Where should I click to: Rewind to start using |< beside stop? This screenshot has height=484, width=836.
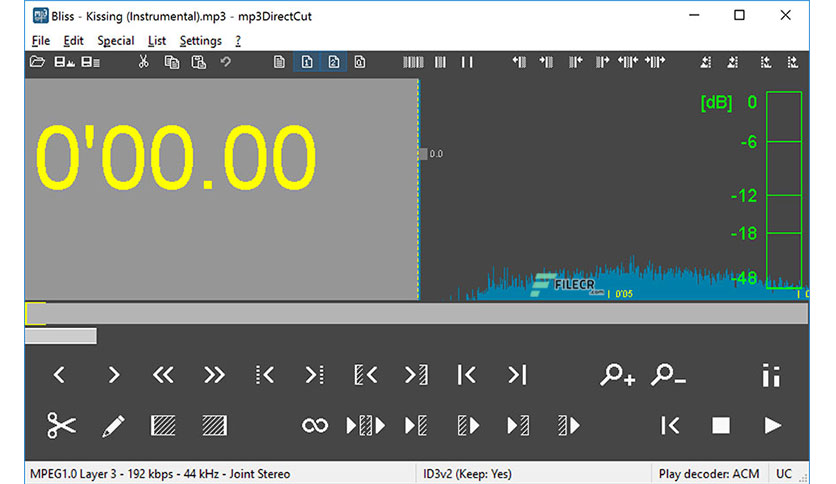coord(670,425)
